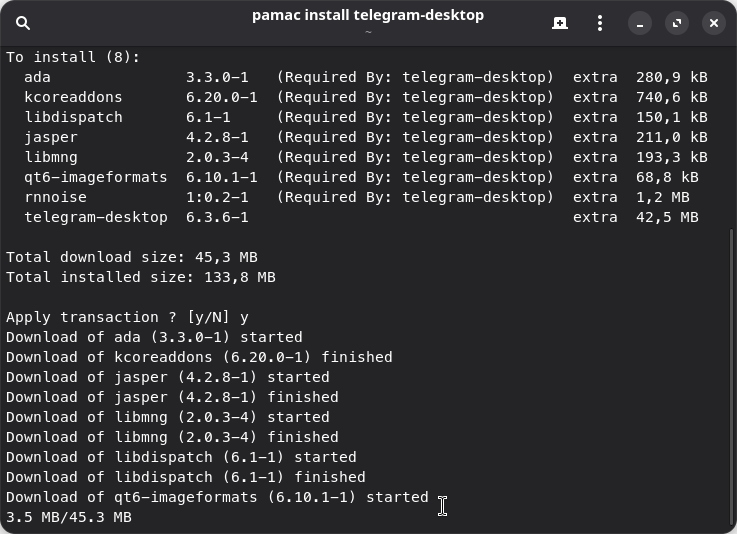This screenshot has width=737, height=534.
Task: Open the terminal search (magnifier icon)
Action: click(23, 23)
